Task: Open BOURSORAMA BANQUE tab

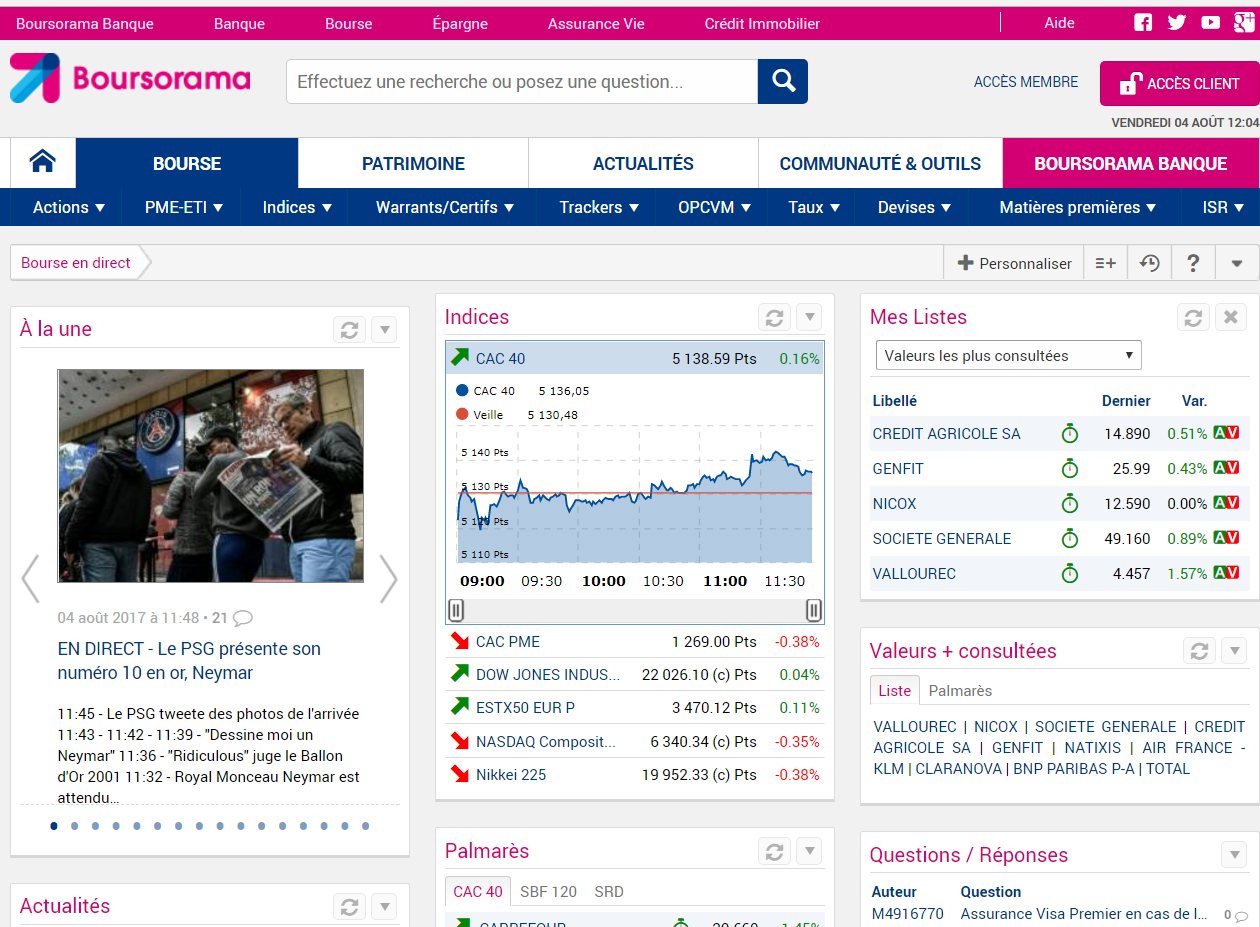Action: (1130, 163)
